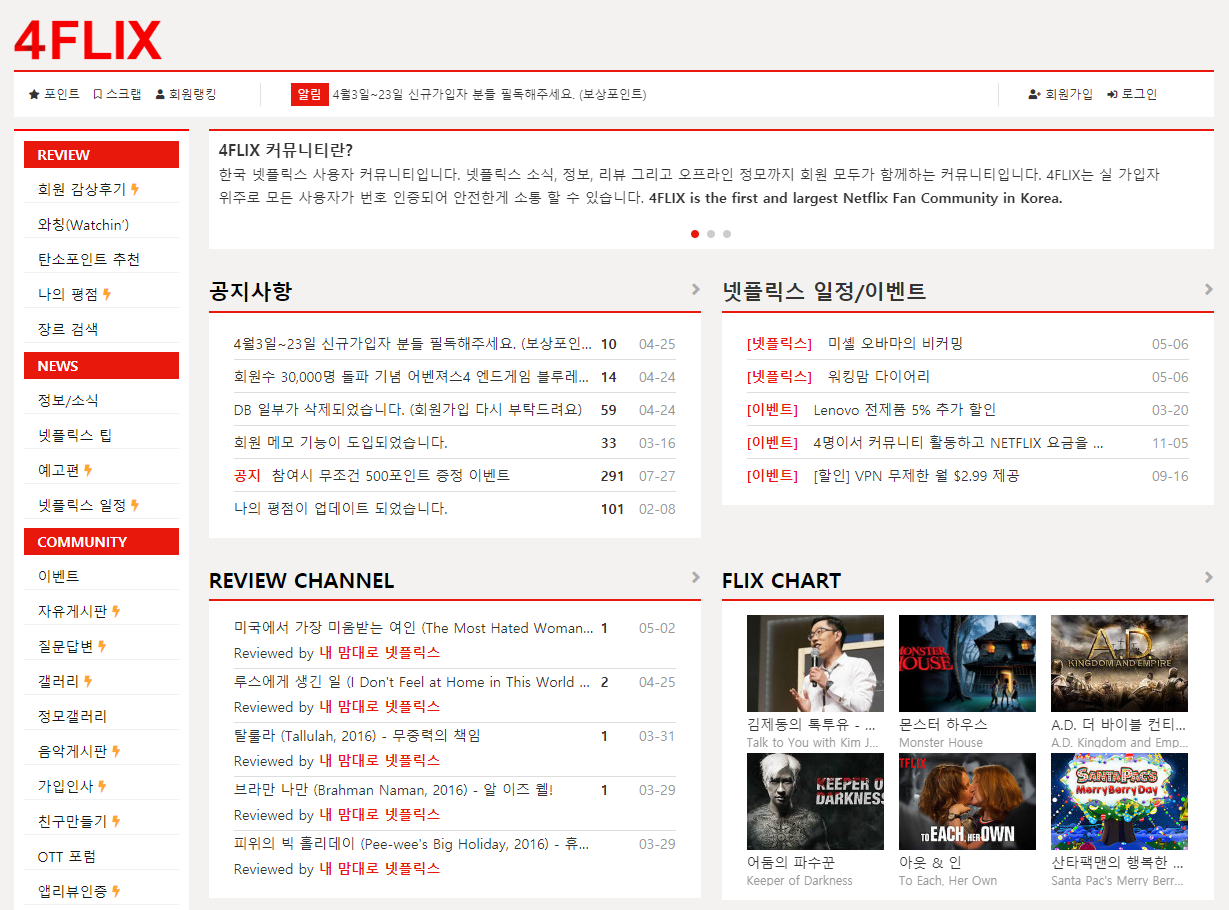This screenshot has height=910, width=1229.
Task: Open 장르 검색 menu item
Action: tap(68, 329)
